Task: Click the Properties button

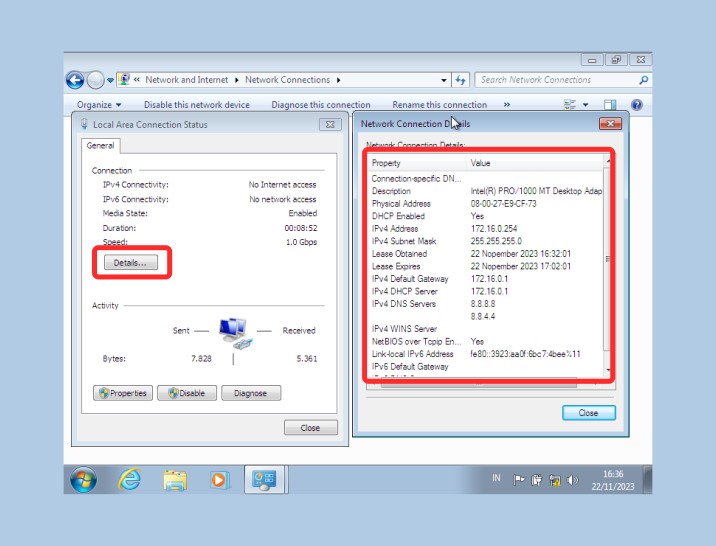Action: pyautogui.click(x=123, y=393)
